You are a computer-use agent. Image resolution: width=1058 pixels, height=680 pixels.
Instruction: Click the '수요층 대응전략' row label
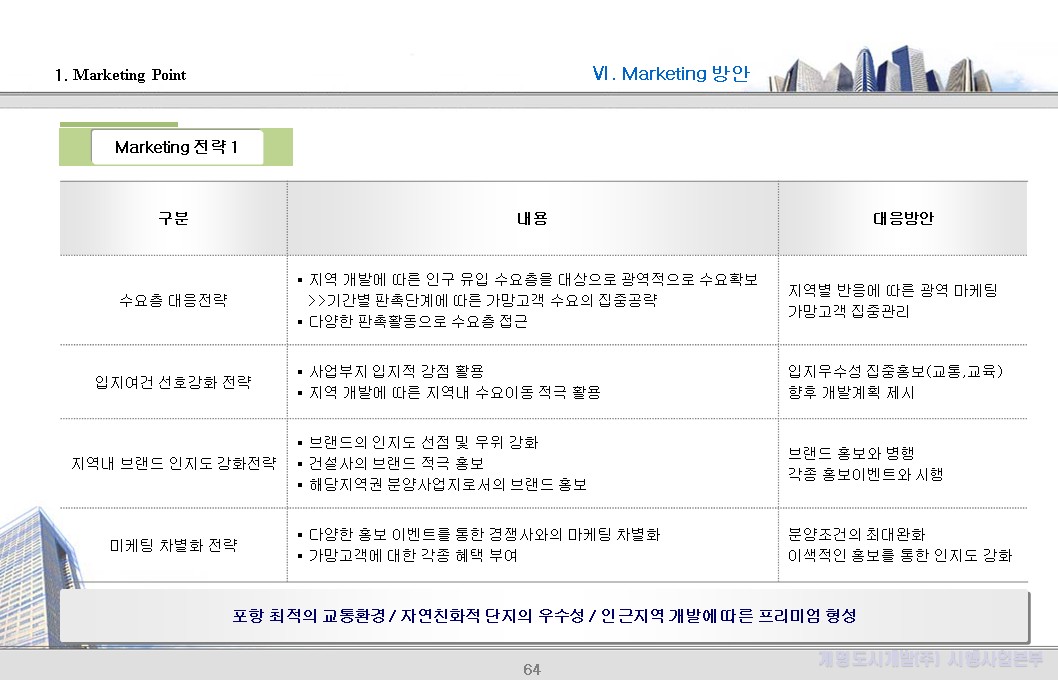173,302
